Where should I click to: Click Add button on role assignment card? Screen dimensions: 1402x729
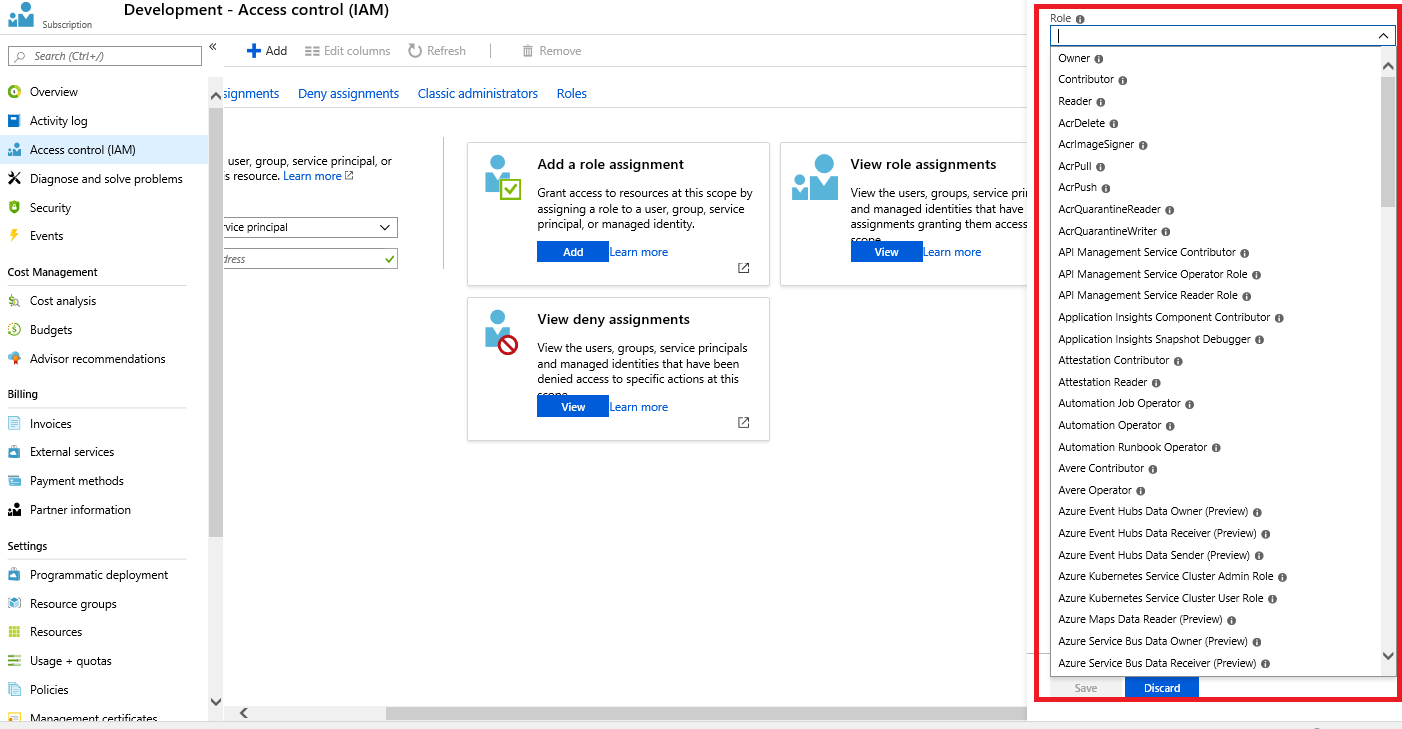(x=573, y=252)
